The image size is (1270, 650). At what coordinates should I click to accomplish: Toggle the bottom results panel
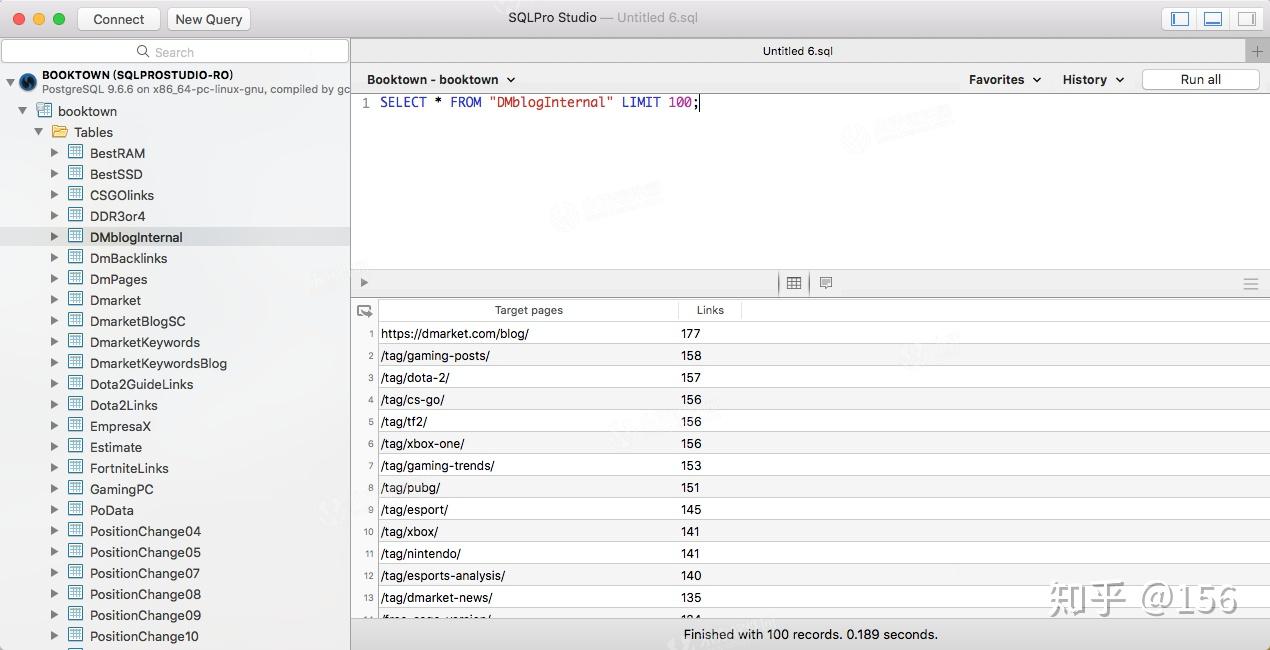click(1213, 19)
